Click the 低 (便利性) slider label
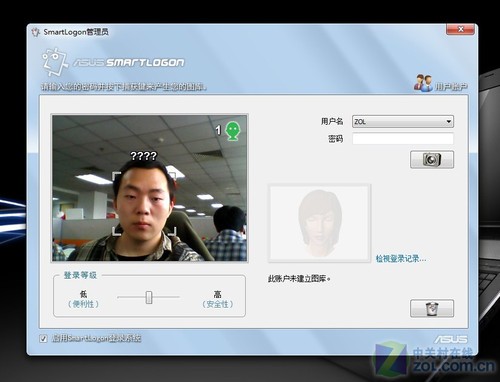The width and height of the screenshot is (500, 382). tap(83, 299)
